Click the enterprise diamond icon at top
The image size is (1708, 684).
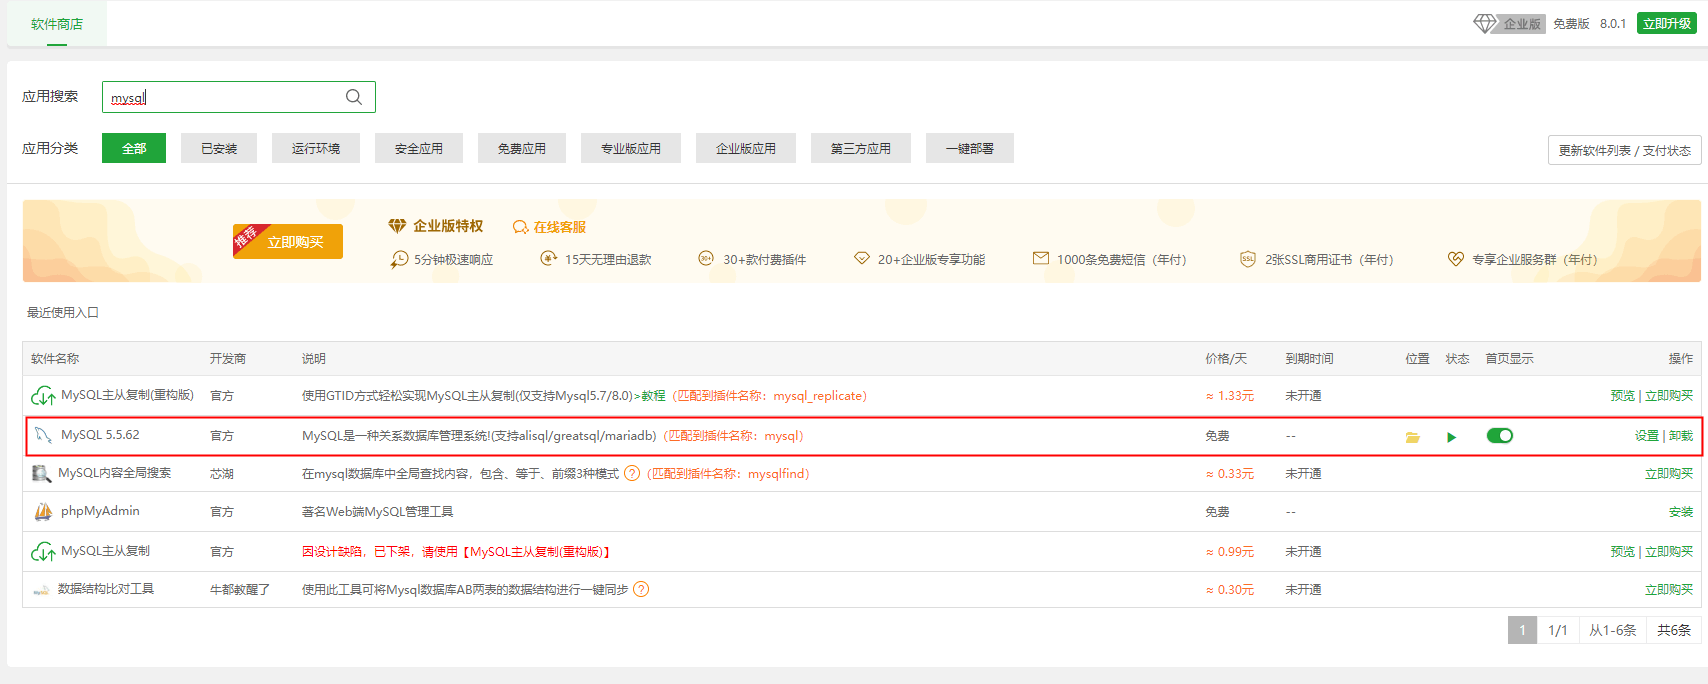1485,23
